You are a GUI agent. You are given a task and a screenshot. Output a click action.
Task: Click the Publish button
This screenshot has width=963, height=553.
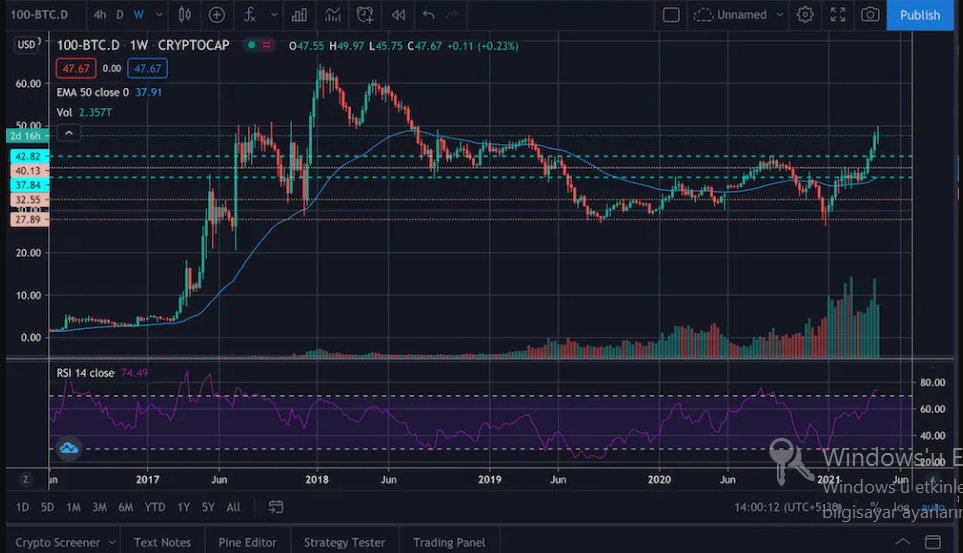click(x=919, y=15)
